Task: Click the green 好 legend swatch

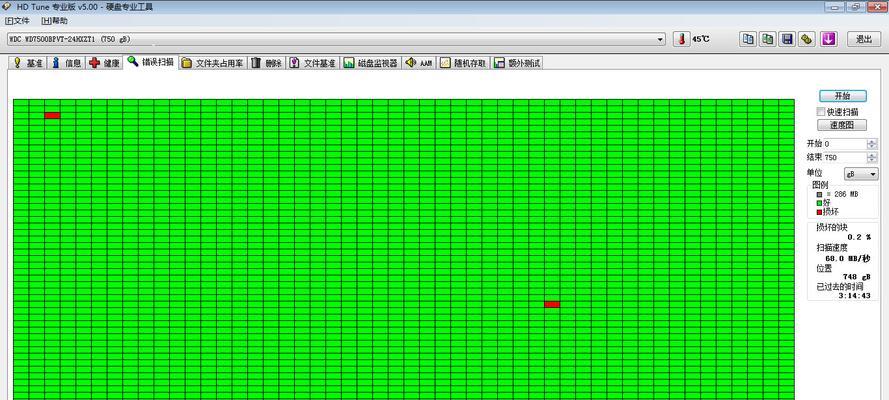Action: [819, 203]
